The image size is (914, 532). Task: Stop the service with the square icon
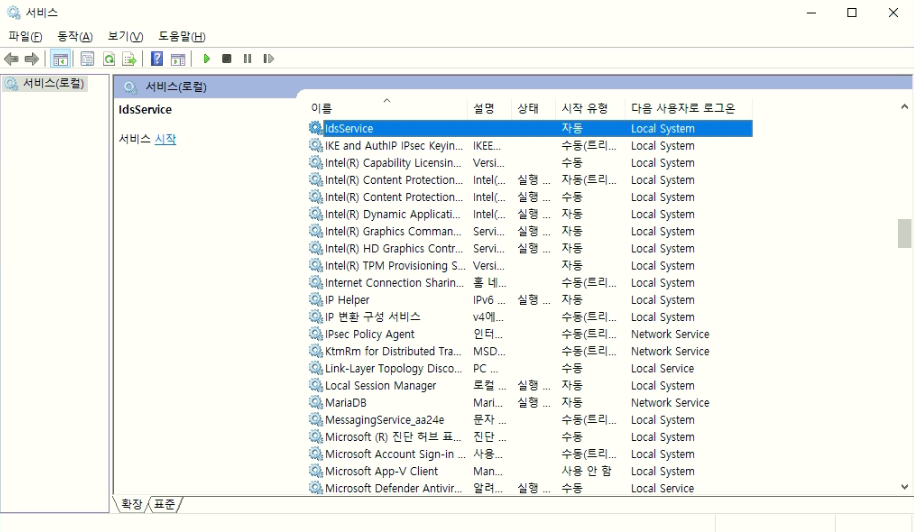(227, 59)
